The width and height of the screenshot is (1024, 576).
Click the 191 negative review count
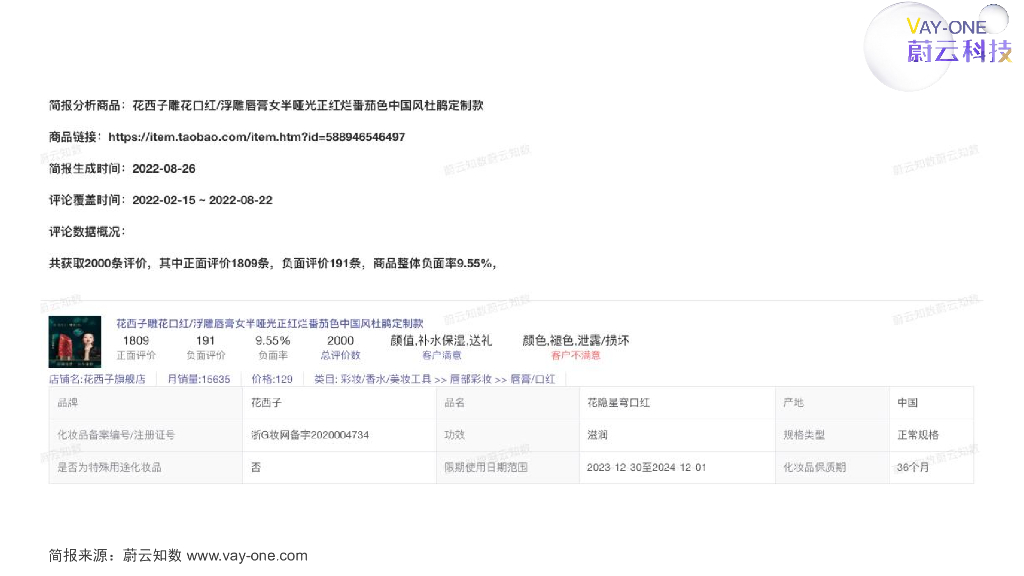tap(205, 341)
